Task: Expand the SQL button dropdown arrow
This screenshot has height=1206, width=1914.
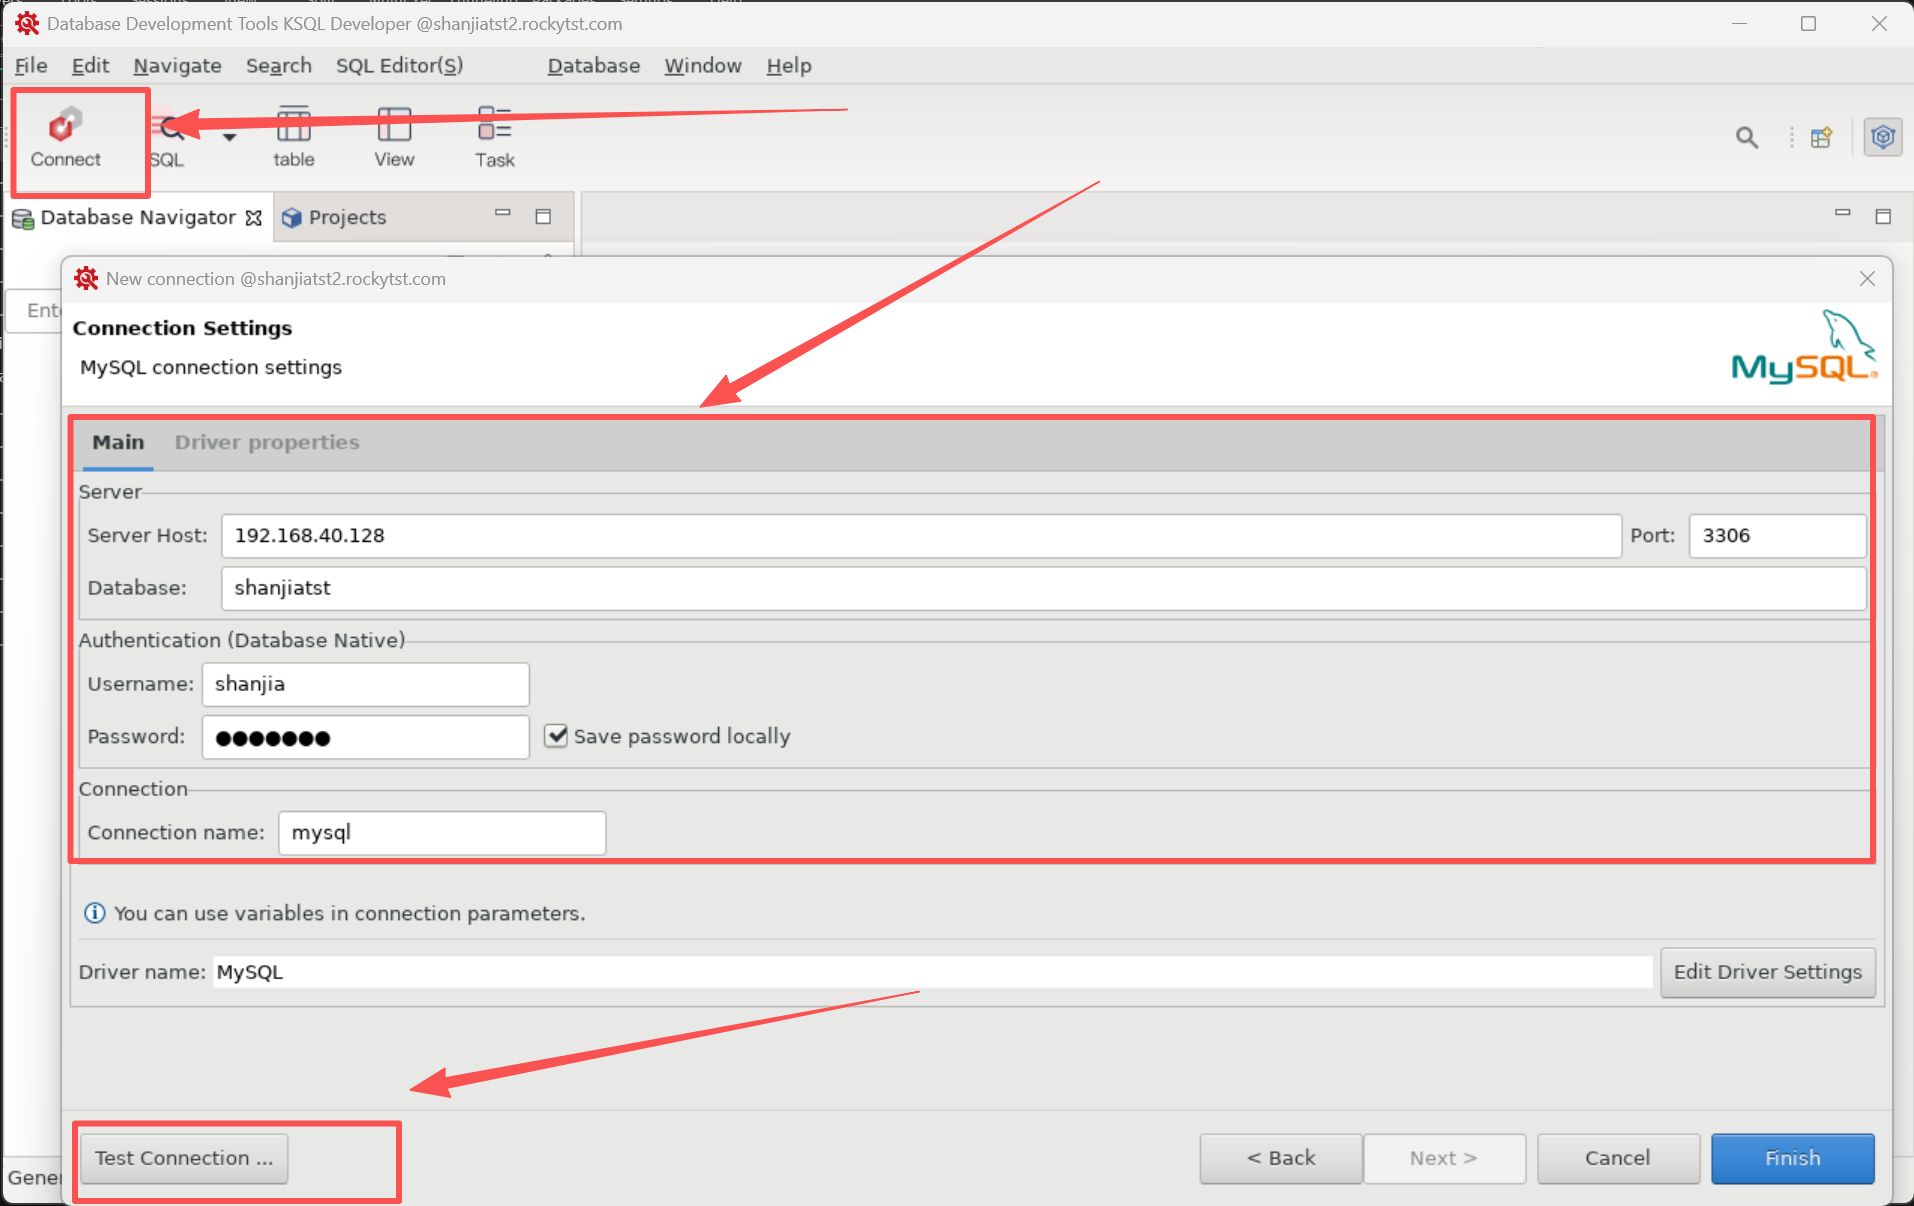Action: coord(230,137)
